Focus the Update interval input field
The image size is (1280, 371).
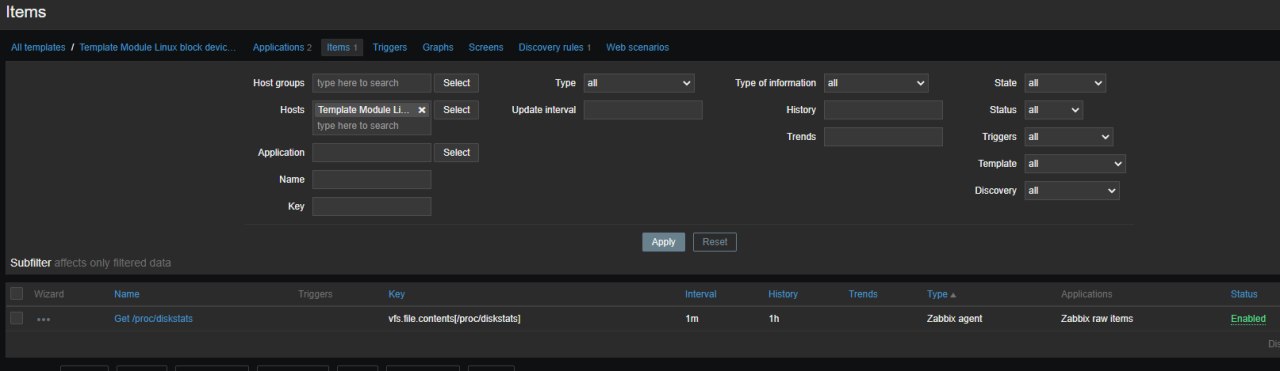click(643, 110)
